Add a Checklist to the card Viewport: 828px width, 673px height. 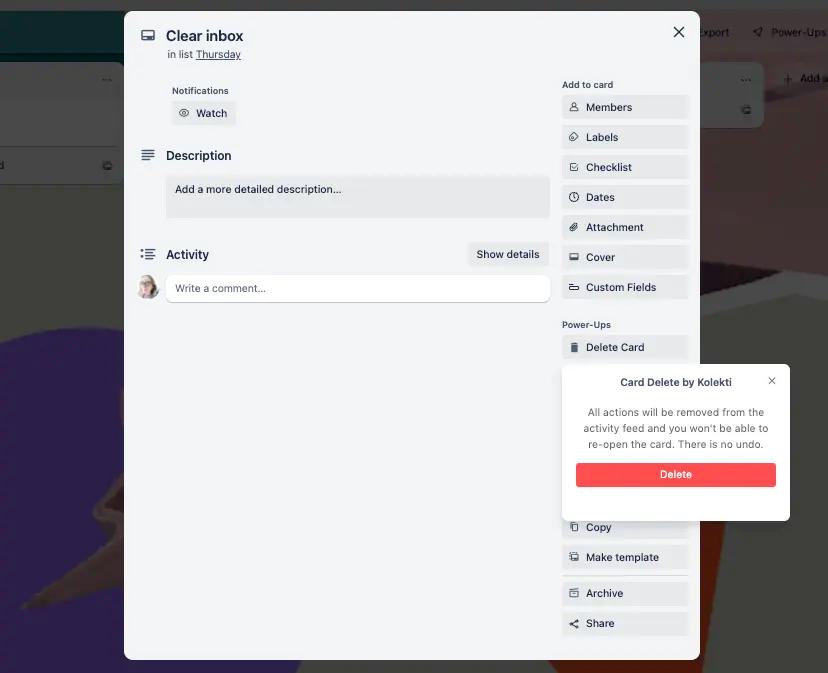coord(625,167)
